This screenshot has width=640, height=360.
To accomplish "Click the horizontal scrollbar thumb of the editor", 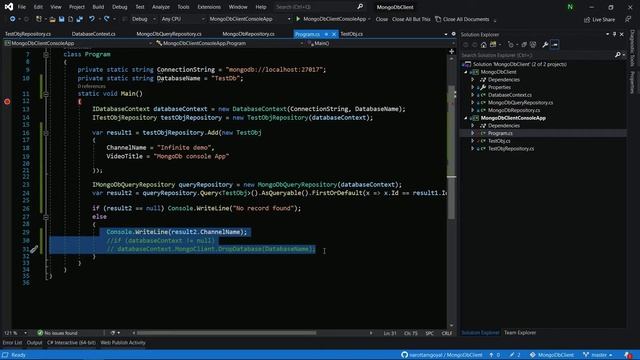I will point(226,333).
